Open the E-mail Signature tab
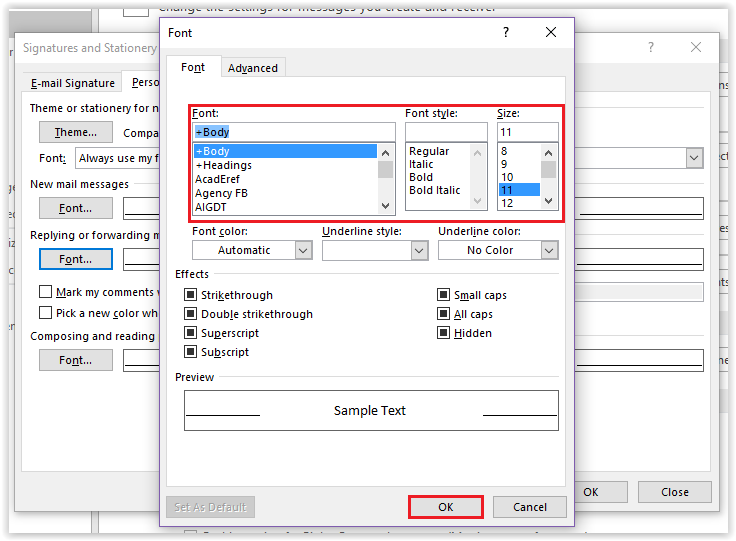 pyautogui.click(x=73, y=83)
